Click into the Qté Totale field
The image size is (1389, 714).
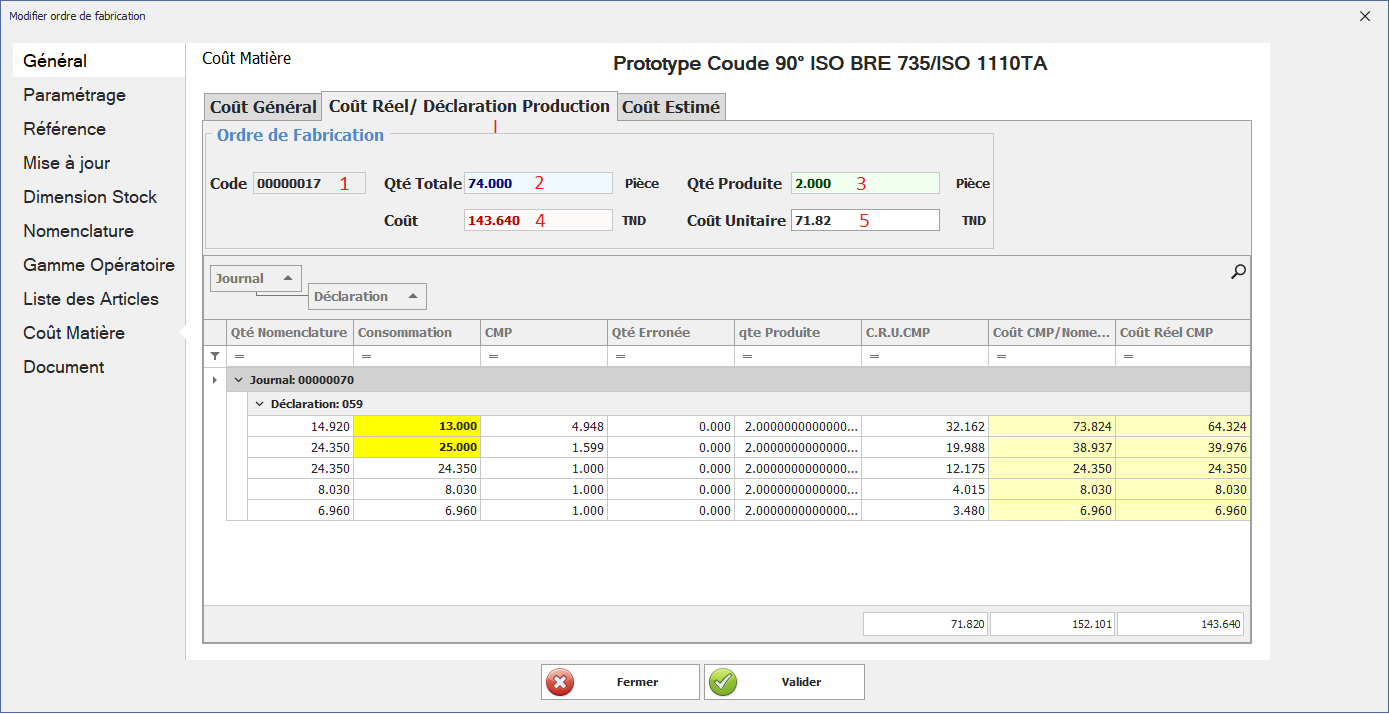coord(538,183)
